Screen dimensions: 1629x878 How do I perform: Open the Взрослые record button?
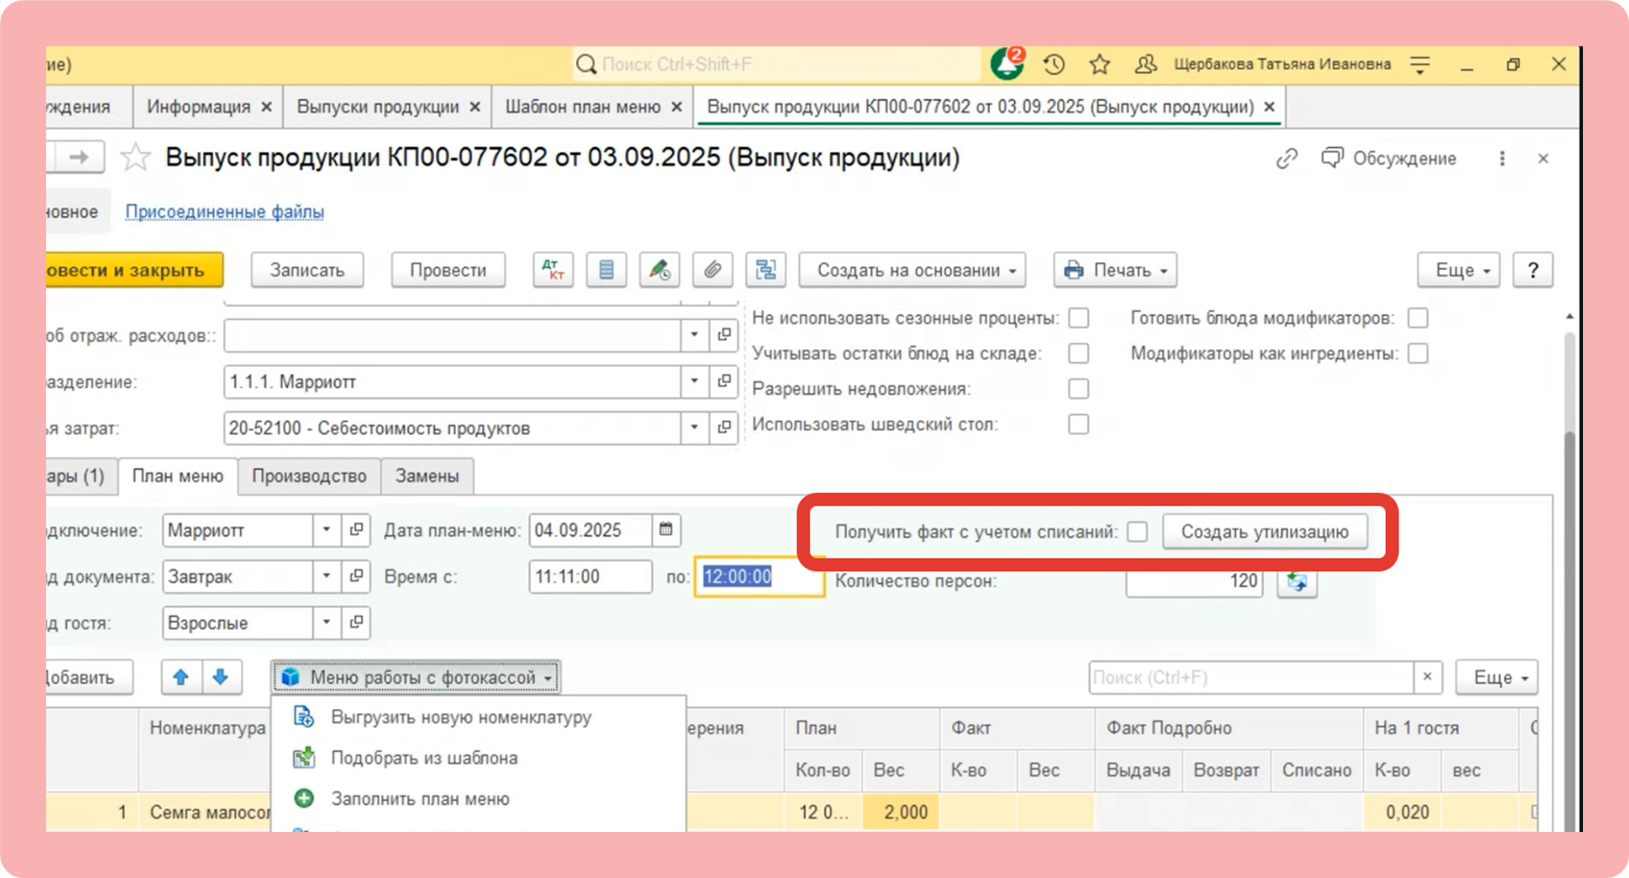356,622
